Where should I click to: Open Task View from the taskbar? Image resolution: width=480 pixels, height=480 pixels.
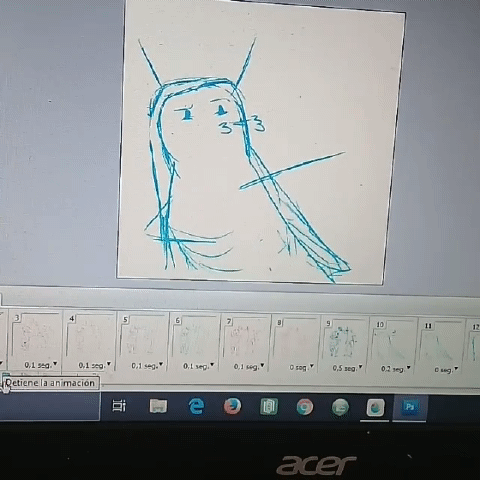[x=119, y=405]
